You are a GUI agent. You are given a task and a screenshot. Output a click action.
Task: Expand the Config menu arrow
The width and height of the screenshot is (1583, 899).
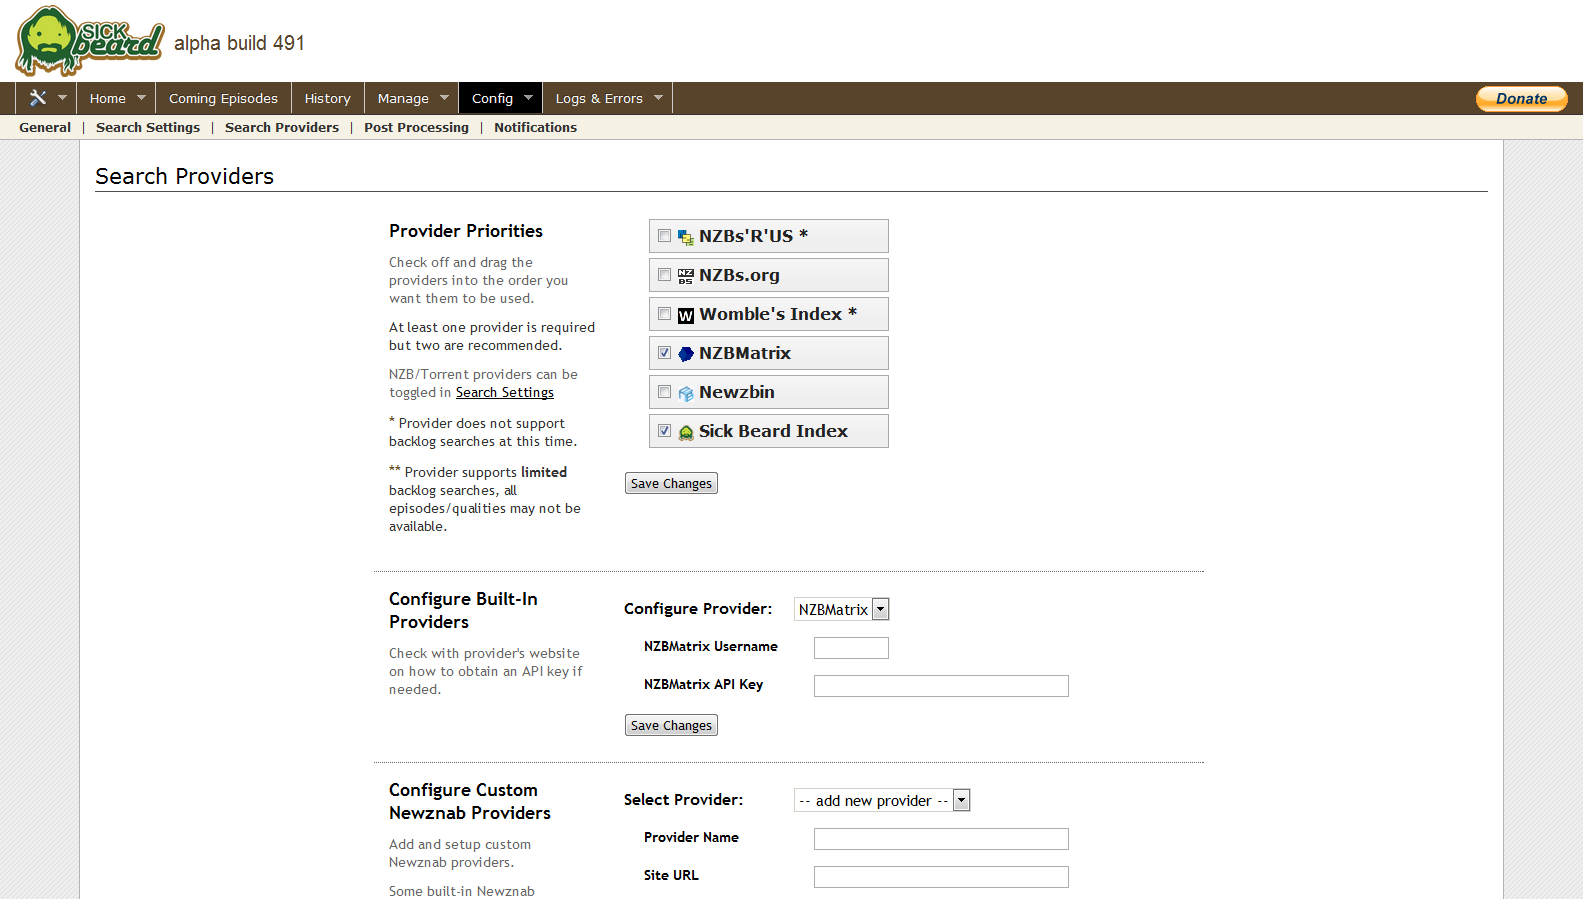528,98
